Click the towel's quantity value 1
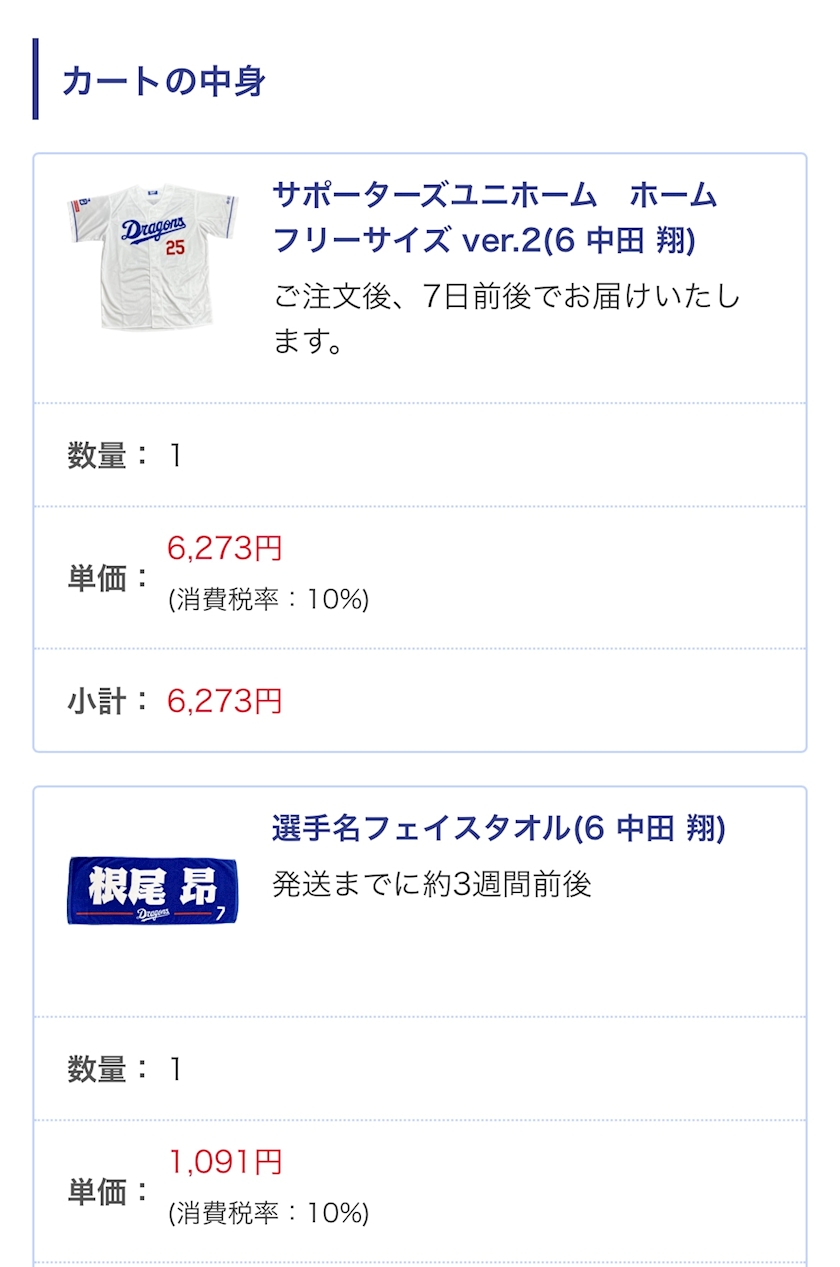 click(175, 1070)
